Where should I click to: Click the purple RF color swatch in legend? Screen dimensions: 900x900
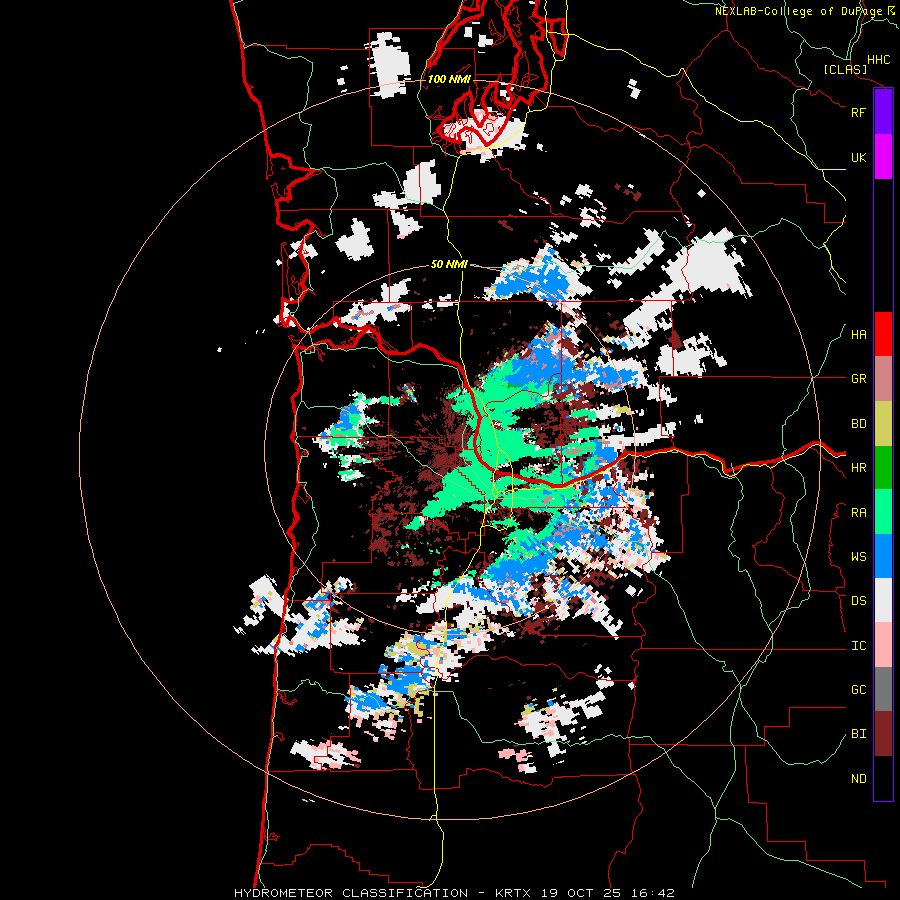[883, 112]
